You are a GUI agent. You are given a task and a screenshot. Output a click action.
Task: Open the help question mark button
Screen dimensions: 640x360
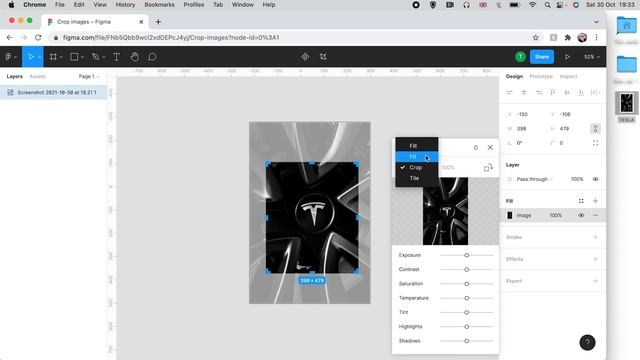[587, 342]
